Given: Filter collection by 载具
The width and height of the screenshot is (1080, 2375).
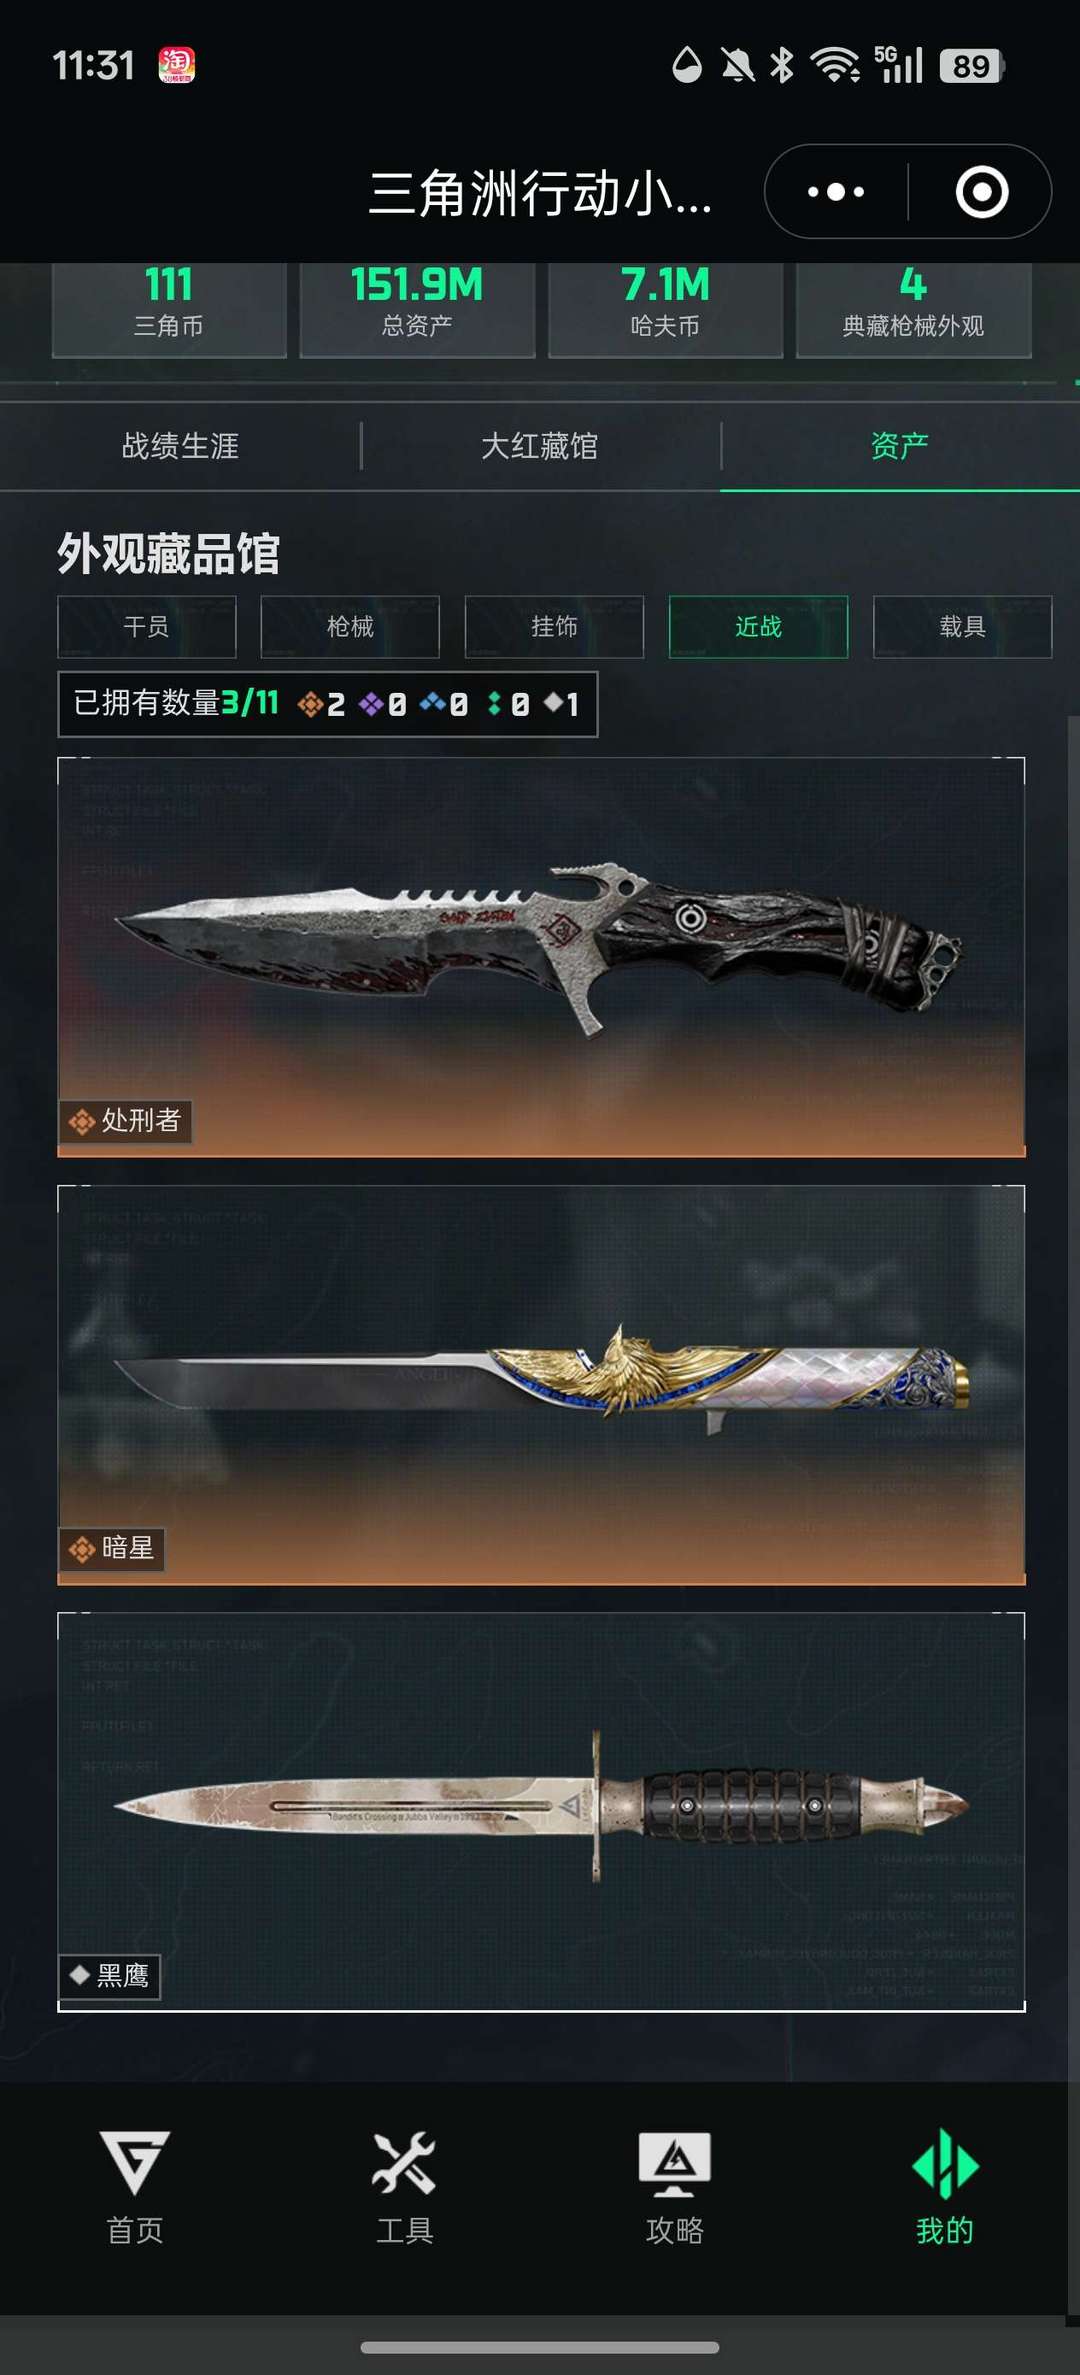Looking at the screenshot, I should coord(962,627).
